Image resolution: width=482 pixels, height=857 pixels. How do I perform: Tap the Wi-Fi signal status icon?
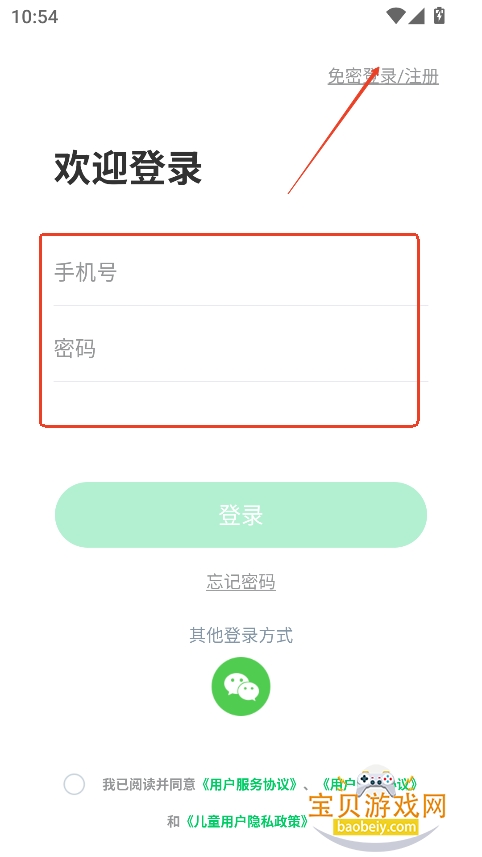395,16
